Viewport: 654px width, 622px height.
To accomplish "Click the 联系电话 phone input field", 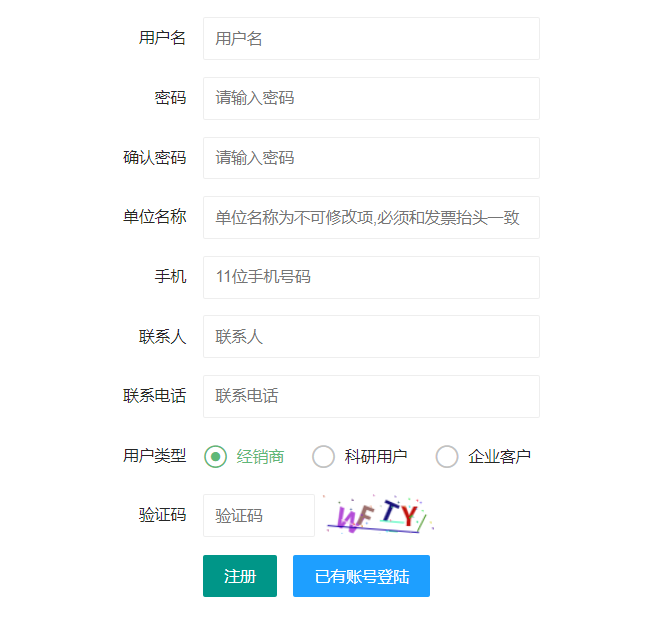I will pos(371,396).
